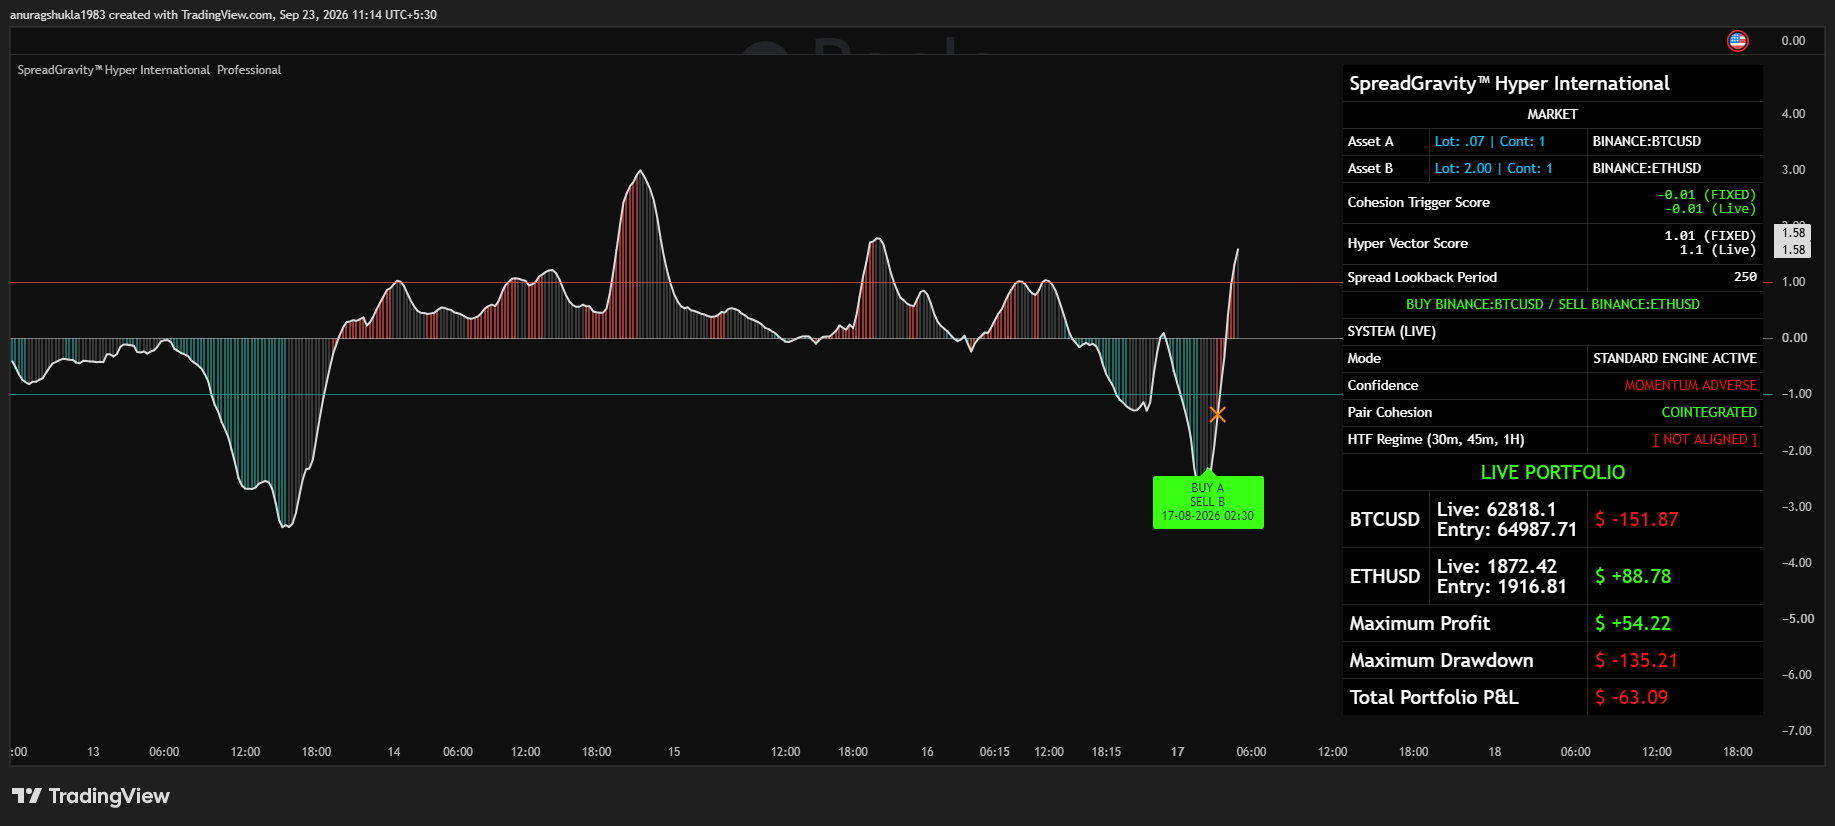Screen dimensions: 1835x826
Task: Select the MOMENTUM ADVERSE status
Action: click(1690, 386)
